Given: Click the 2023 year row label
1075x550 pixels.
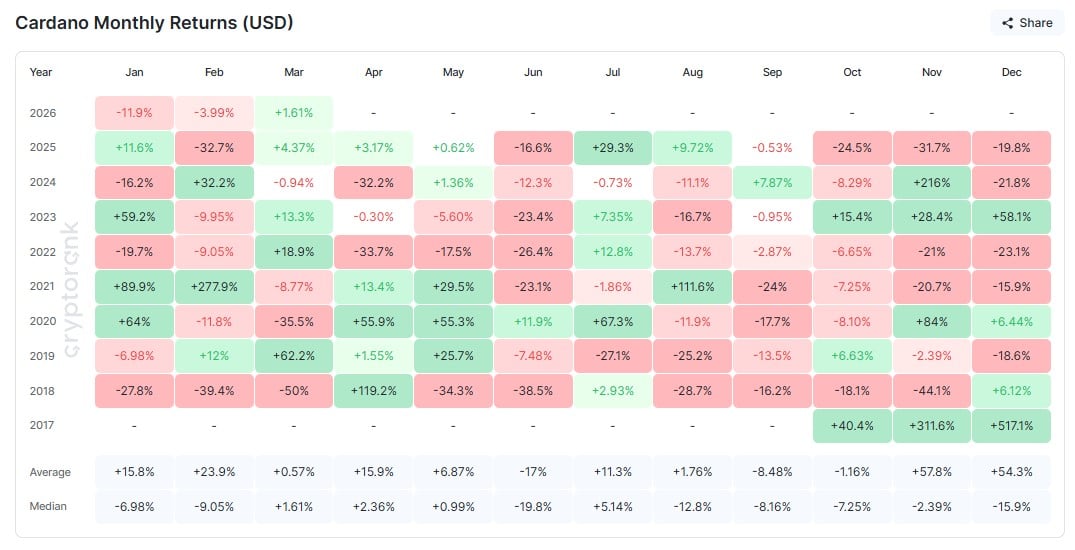Looking at the screenshot, I should [42, 217].
